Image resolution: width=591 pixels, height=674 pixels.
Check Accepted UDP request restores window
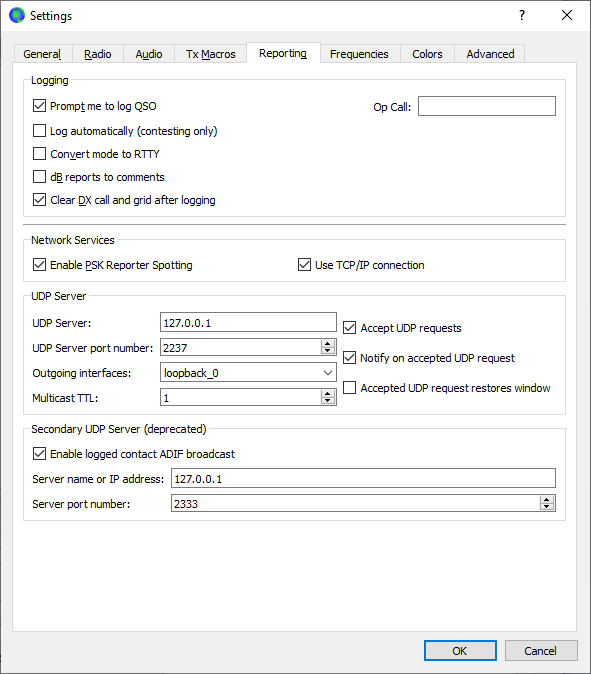click(349, 387)
